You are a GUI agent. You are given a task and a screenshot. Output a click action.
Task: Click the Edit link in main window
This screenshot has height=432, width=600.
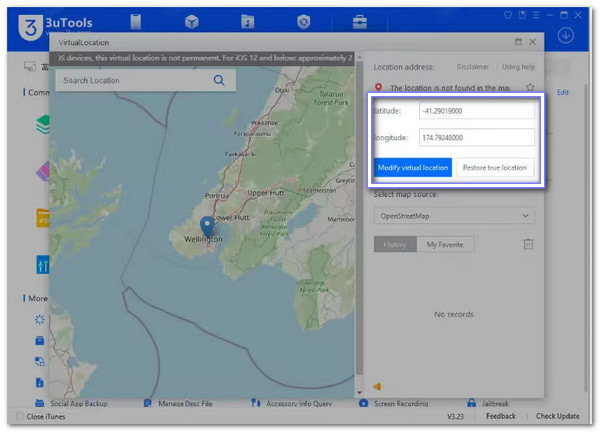(562, 92)
